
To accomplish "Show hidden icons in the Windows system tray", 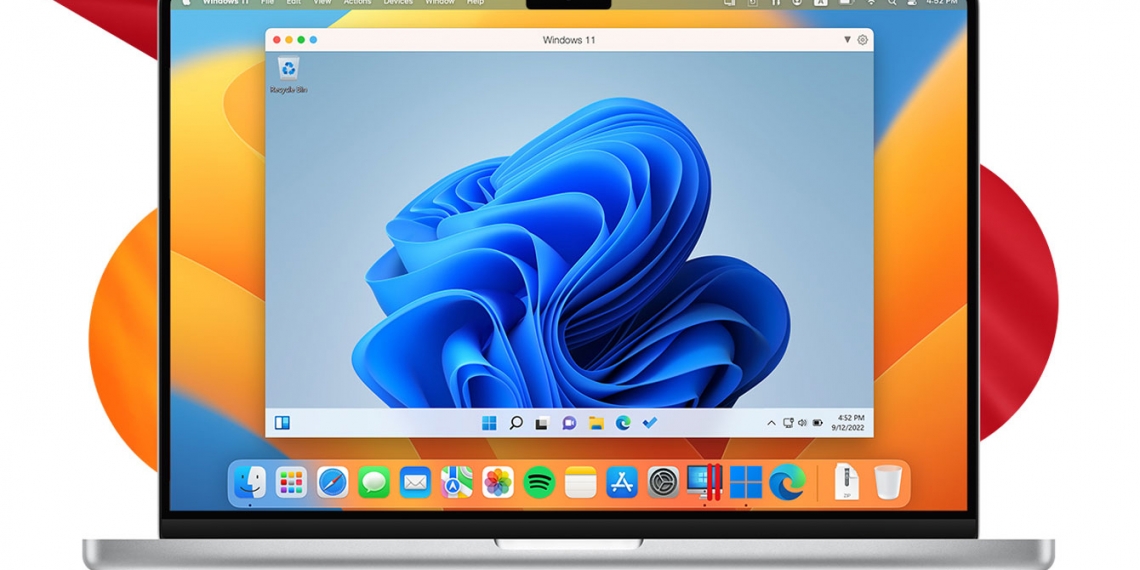I will [x=771, y=423].
